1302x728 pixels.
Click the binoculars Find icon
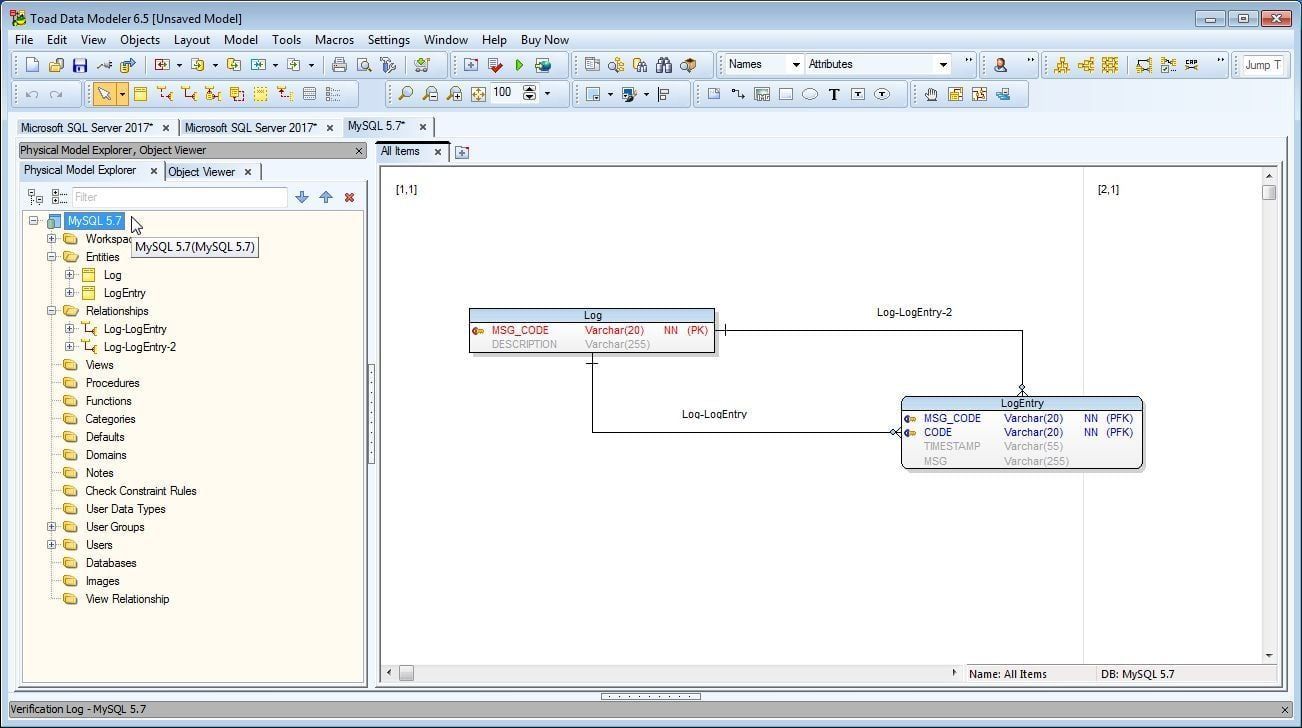pos(664,65)
